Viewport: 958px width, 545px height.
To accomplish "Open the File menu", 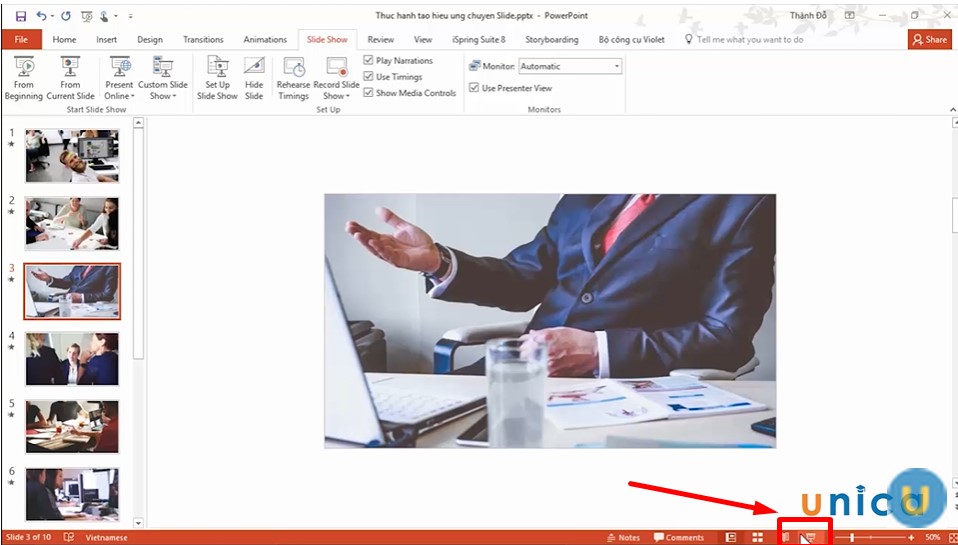I will [x=21, y=39].
